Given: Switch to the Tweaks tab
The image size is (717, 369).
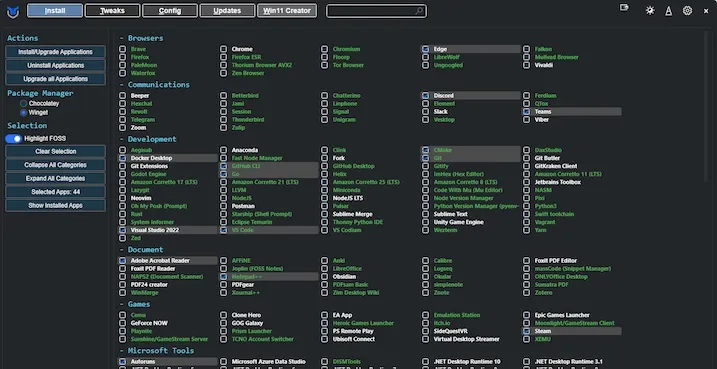Looking at the screenshot, I should pos(112,11).
